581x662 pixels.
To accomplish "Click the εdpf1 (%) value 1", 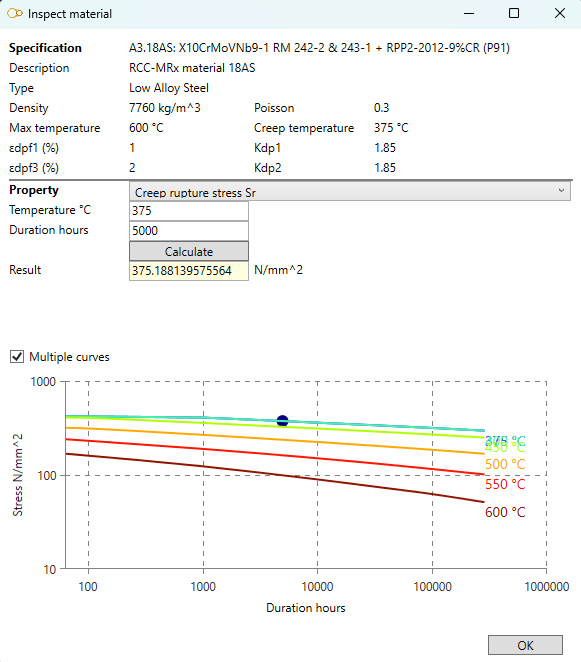I will tap(132, 148).
